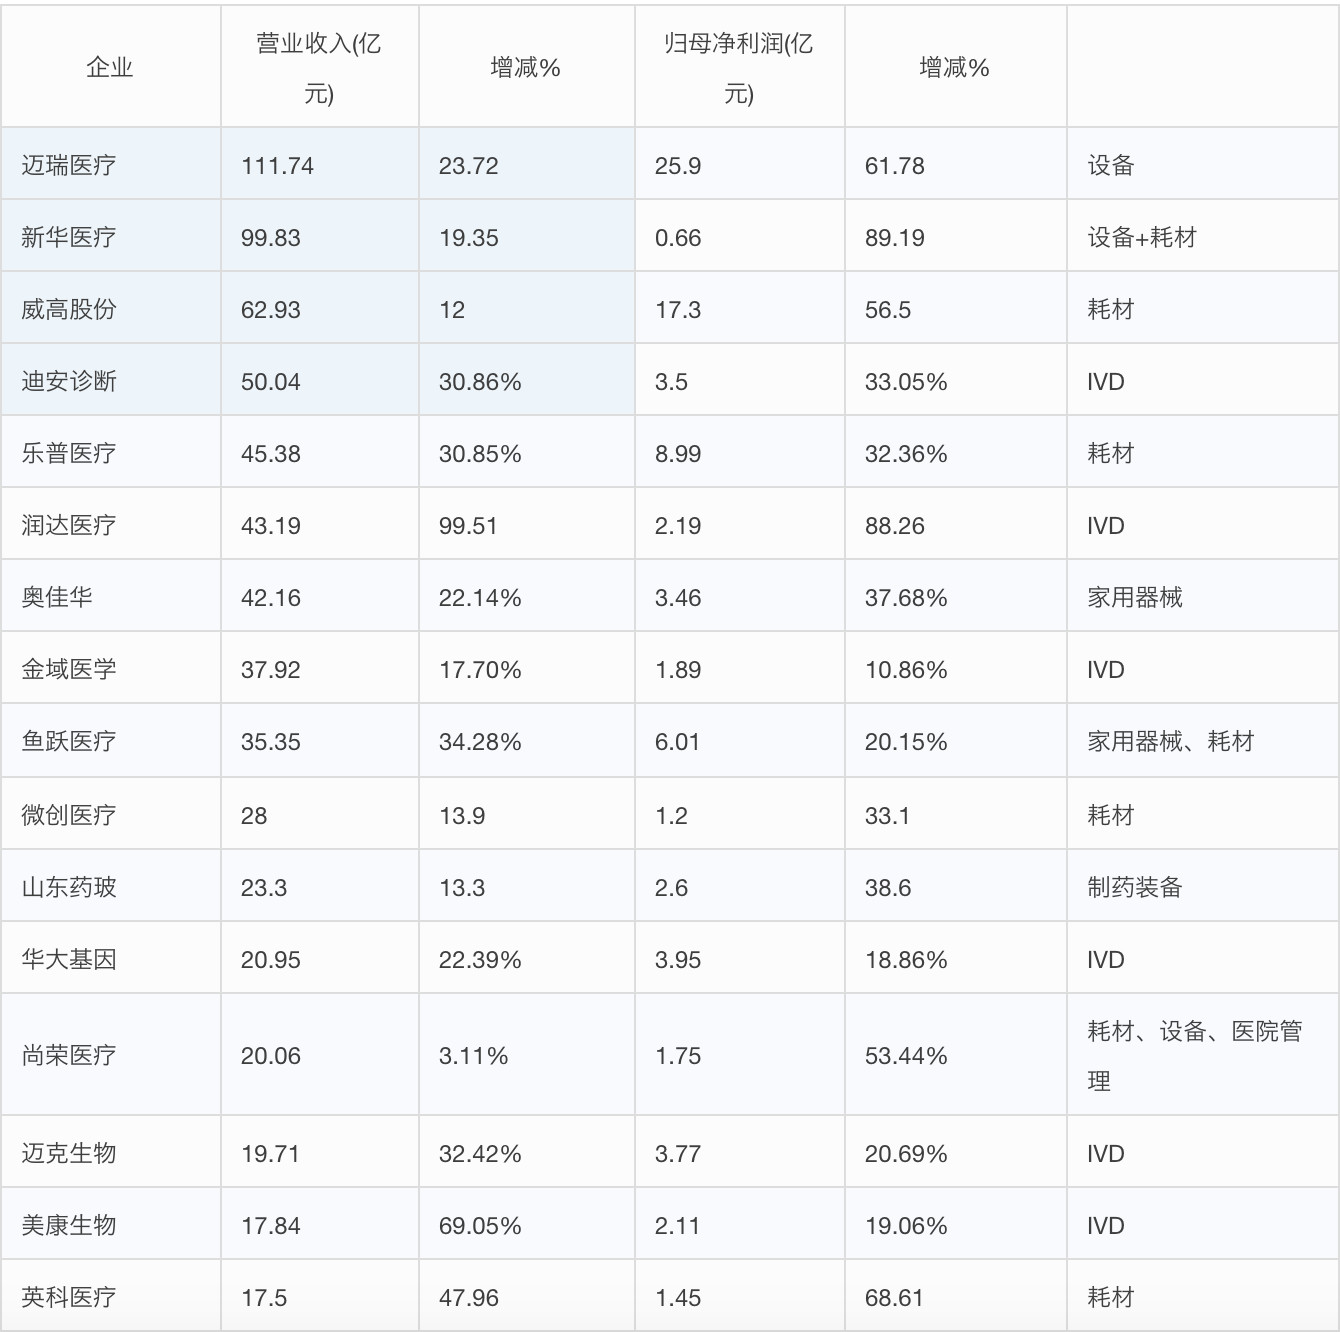Click the 设备 category cell for 迈瑞医疗
This screenshot has height=1332, width=1340.
coord(1203,164)
